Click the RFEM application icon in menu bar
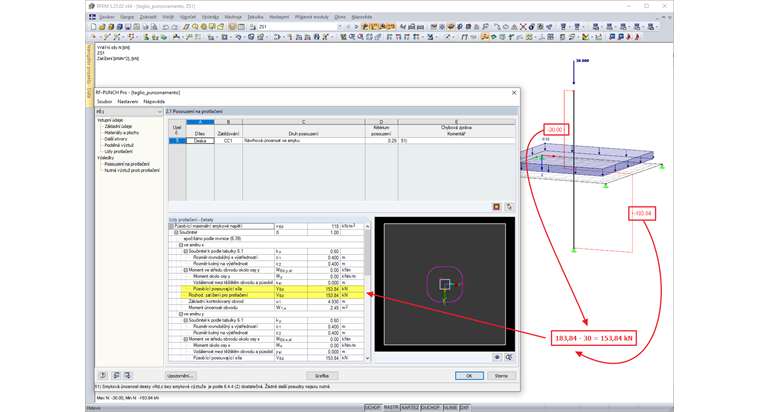 (x=92, y=17)
